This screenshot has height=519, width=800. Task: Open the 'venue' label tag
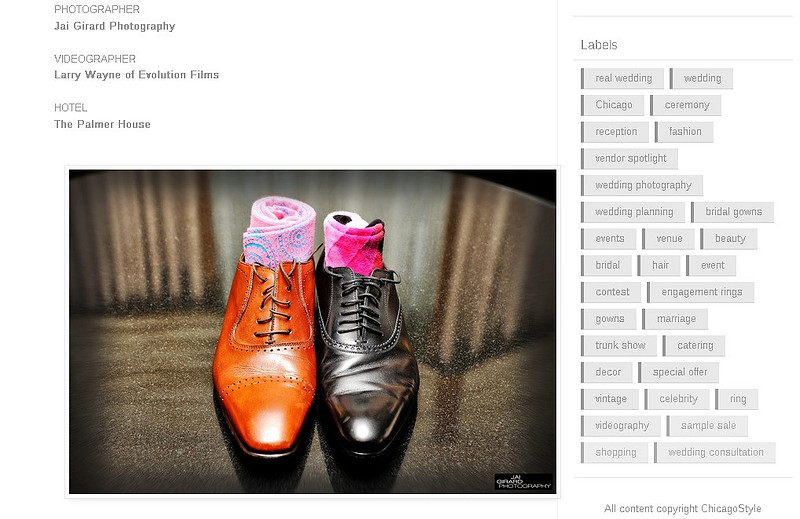point(668,239)
